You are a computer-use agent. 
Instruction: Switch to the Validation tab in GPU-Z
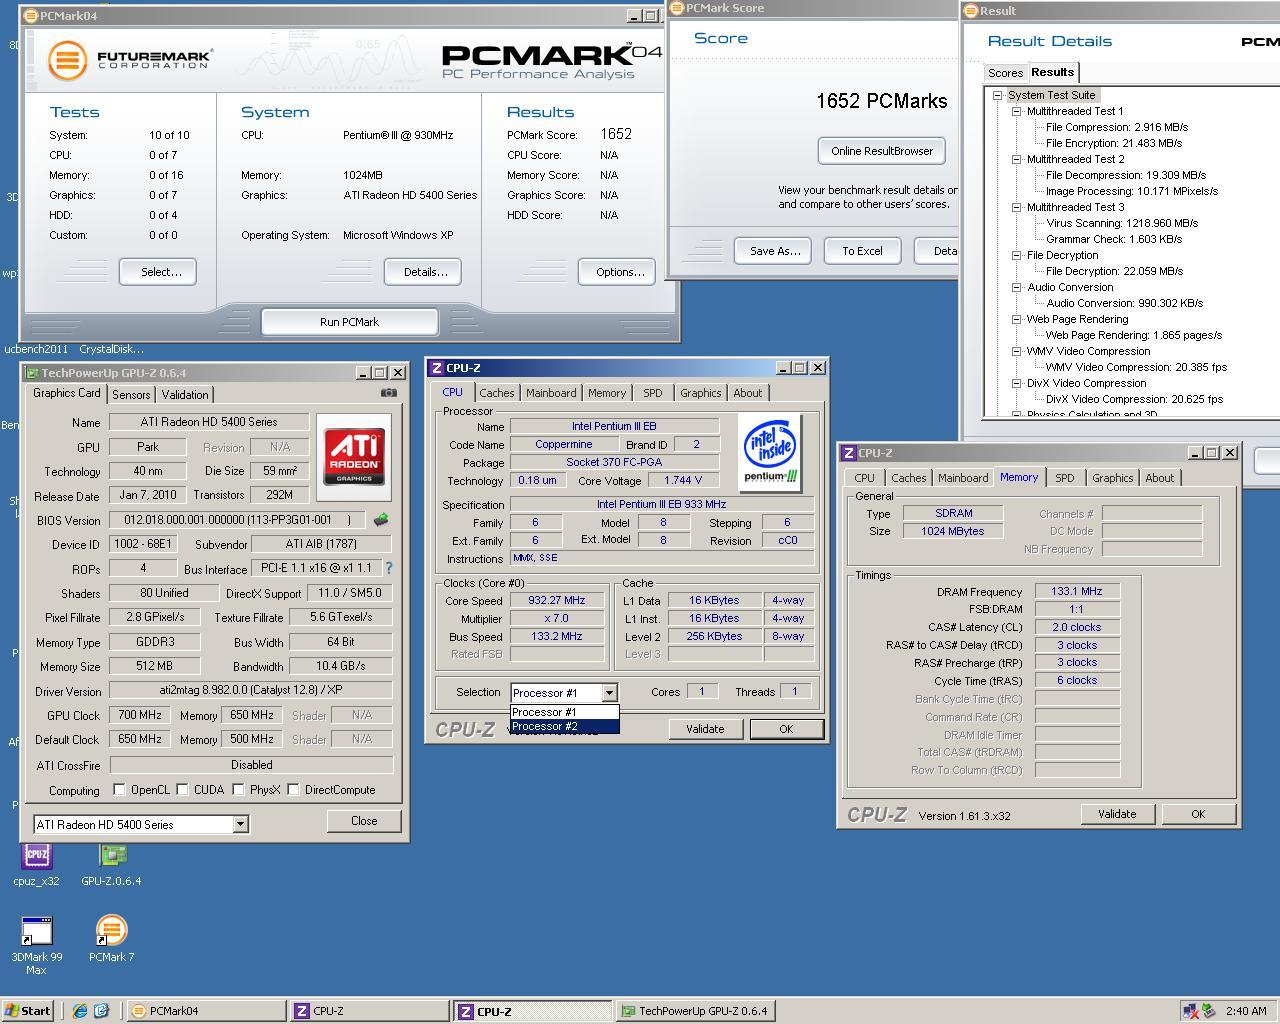pos(185,395)
